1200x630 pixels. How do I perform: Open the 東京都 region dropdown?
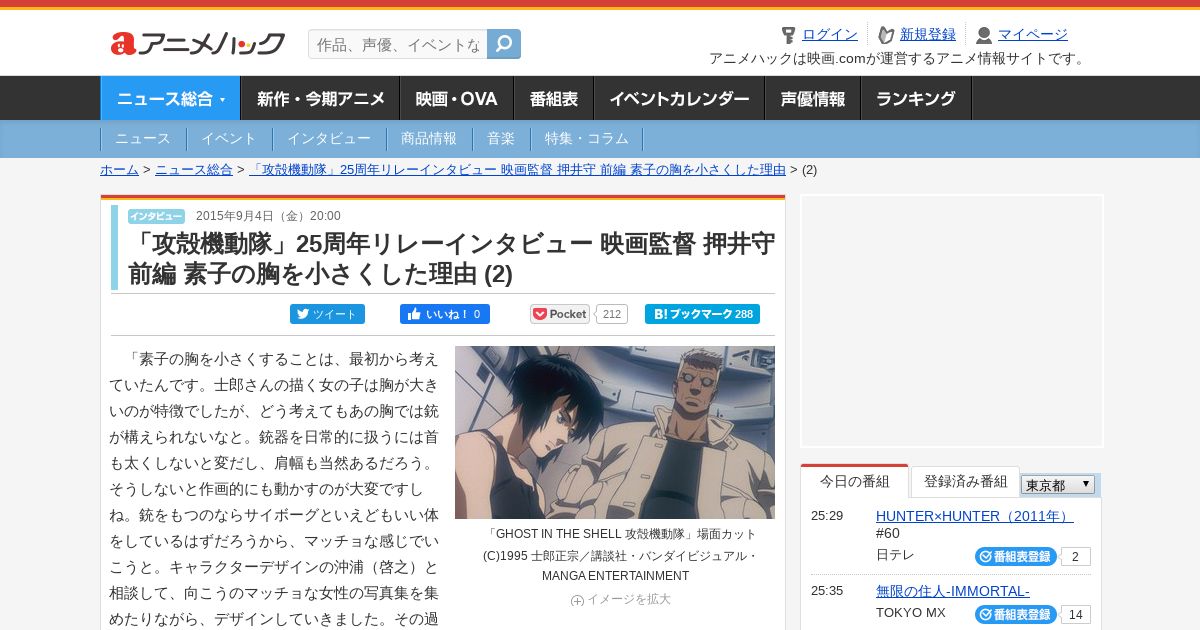point(1058,485)
